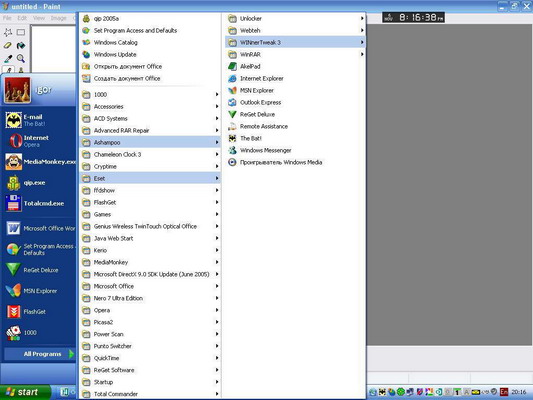Open WinRAR folder
Image resolution: width=533 pixels, height=400 pixels.
[295, 54]
